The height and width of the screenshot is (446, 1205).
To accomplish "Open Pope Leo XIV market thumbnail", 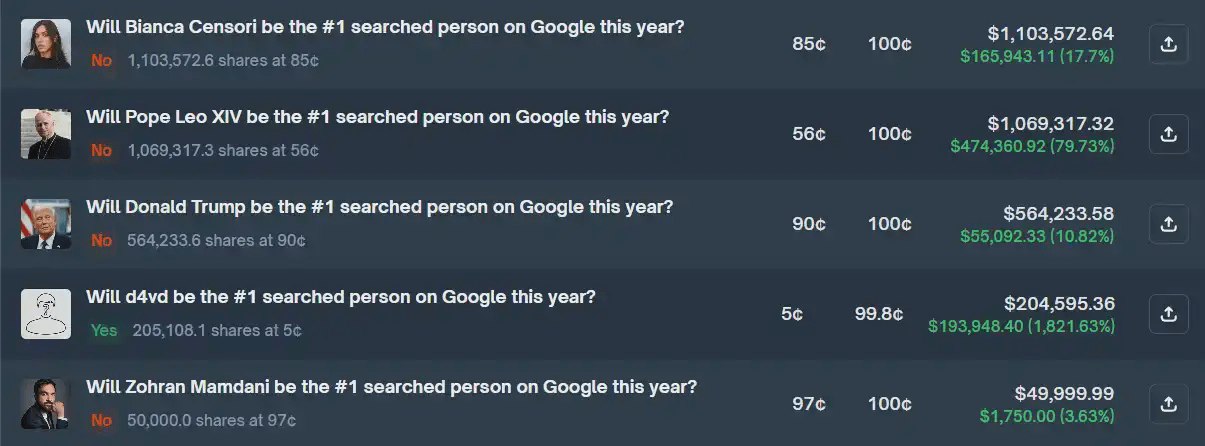I will pos(46,134).
